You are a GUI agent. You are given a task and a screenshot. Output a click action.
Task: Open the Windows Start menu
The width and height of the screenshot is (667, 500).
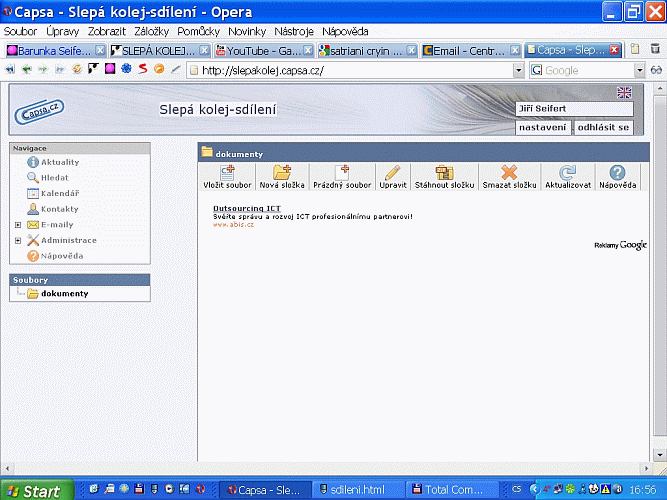[x=36, y=490]
